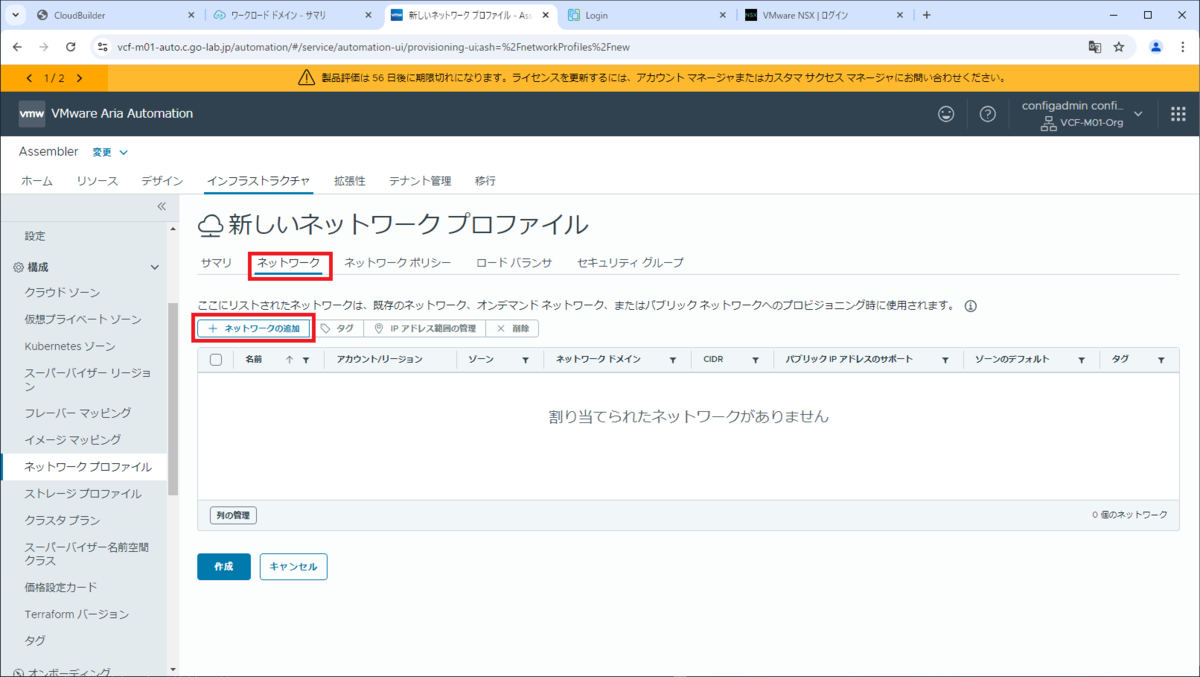Viewport: 1200px width, 677px height.
Task: Collapse the 構成 section in sidebar
Action: point(154,268)
